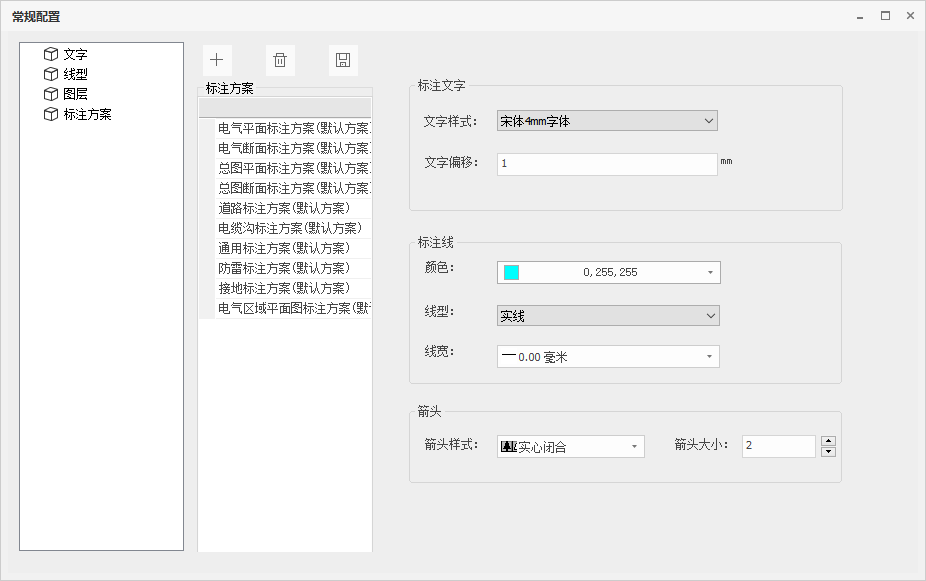Open the 箭头样式 dropdown arrow
The height and width of the screenshot is (581, 926).
pos(635,447)
